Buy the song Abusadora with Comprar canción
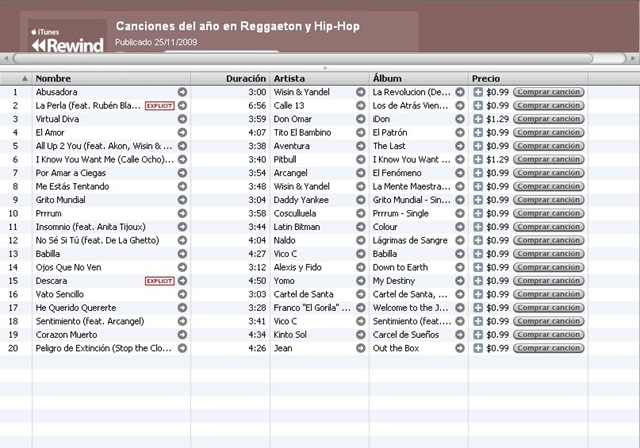The height and width of the screenshot is (448, 640). coord(549,92)
